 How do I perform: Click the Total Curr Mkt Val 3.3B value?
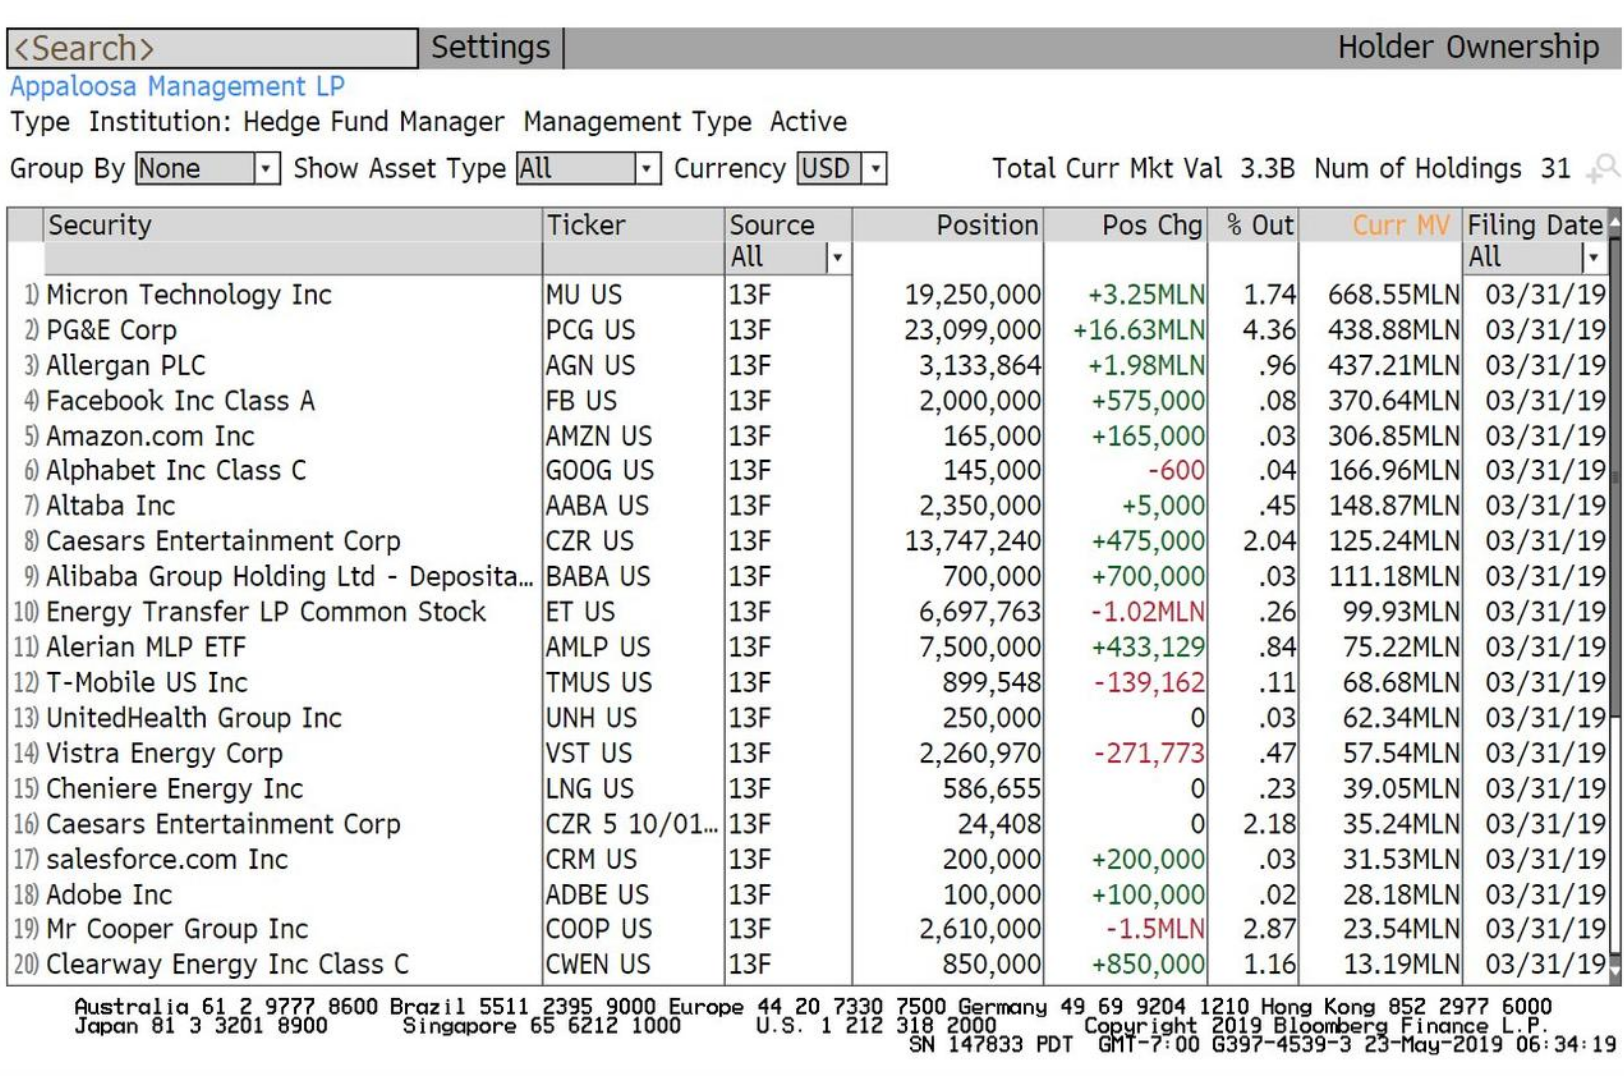pyautogui.click(x=1267, y=168)
